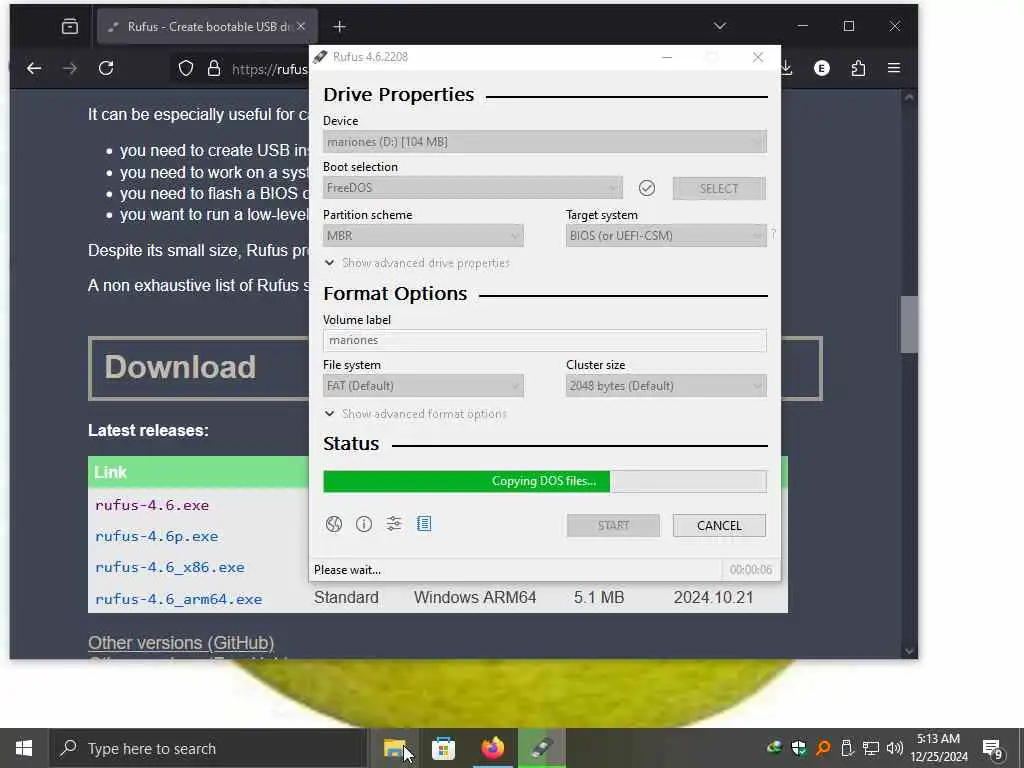The image size is (1024, 768).
Task: Expand Show advanced drive properties
Action: (417, 263)
